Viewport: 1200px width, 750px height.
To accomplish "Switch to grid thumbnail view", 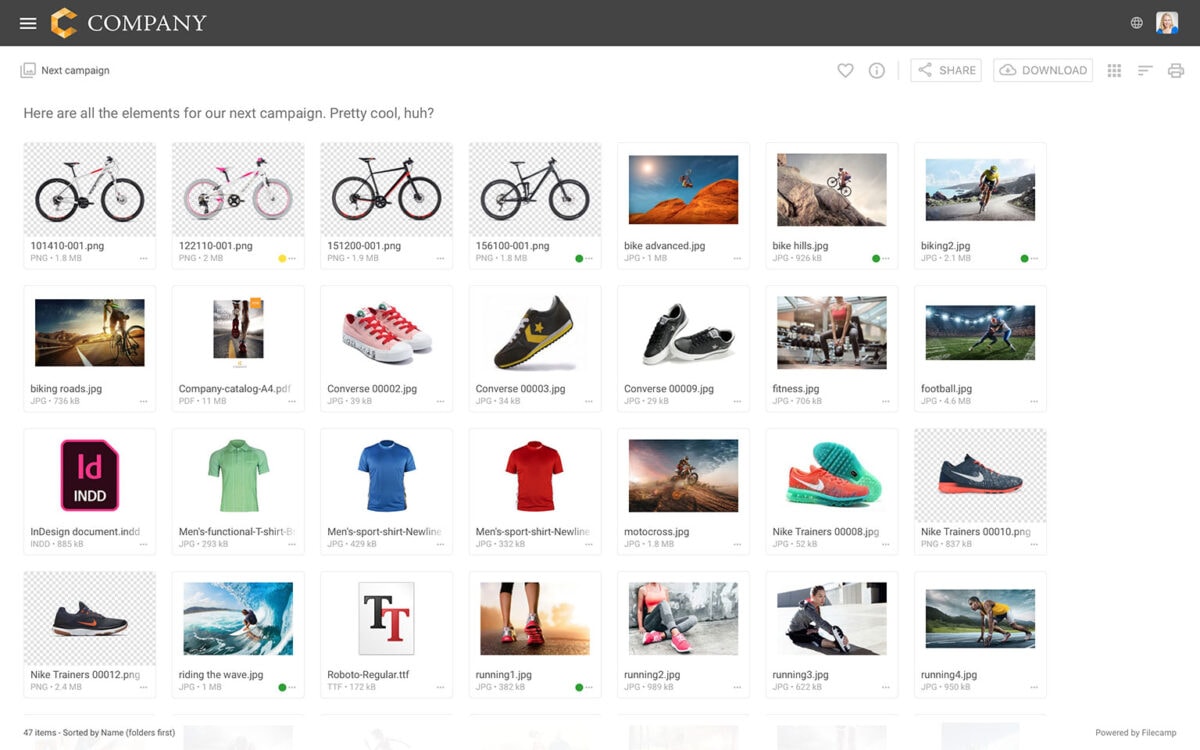I will [x=1113, y=70].
